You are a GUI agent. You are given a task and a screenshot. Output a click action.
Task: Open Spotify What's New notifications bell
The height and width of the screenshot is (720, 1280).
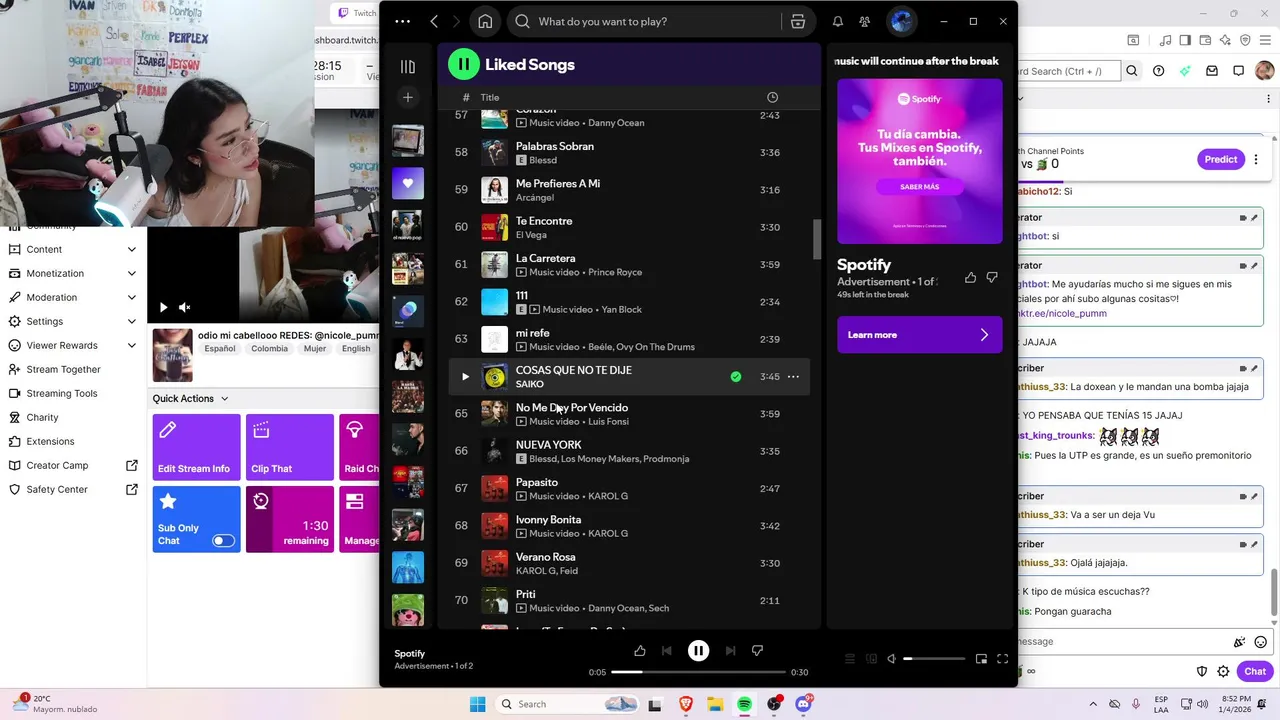838,21
